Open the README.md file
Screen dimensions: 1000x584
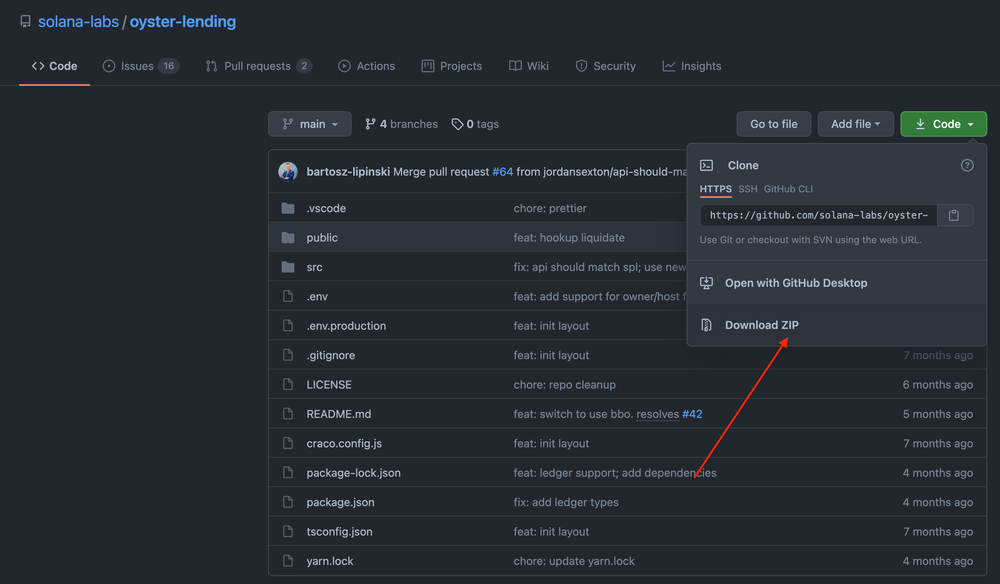click(x=339, y=414)
